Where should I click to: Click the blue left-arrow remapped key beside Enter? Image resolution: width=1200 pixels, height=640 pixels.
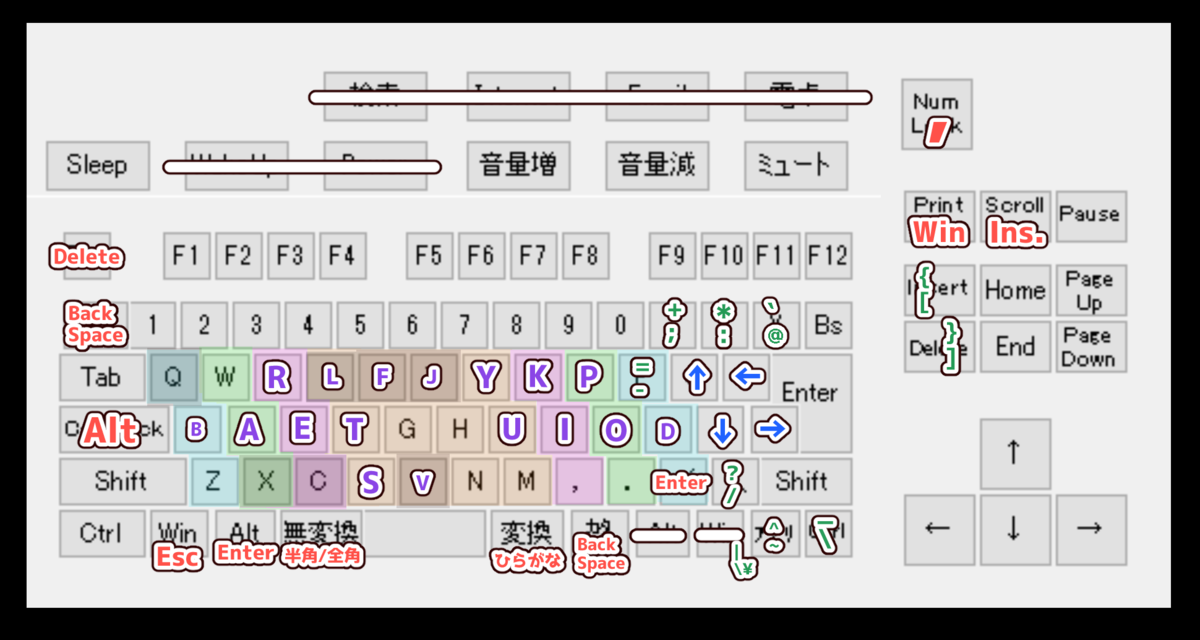click(746, 377)
